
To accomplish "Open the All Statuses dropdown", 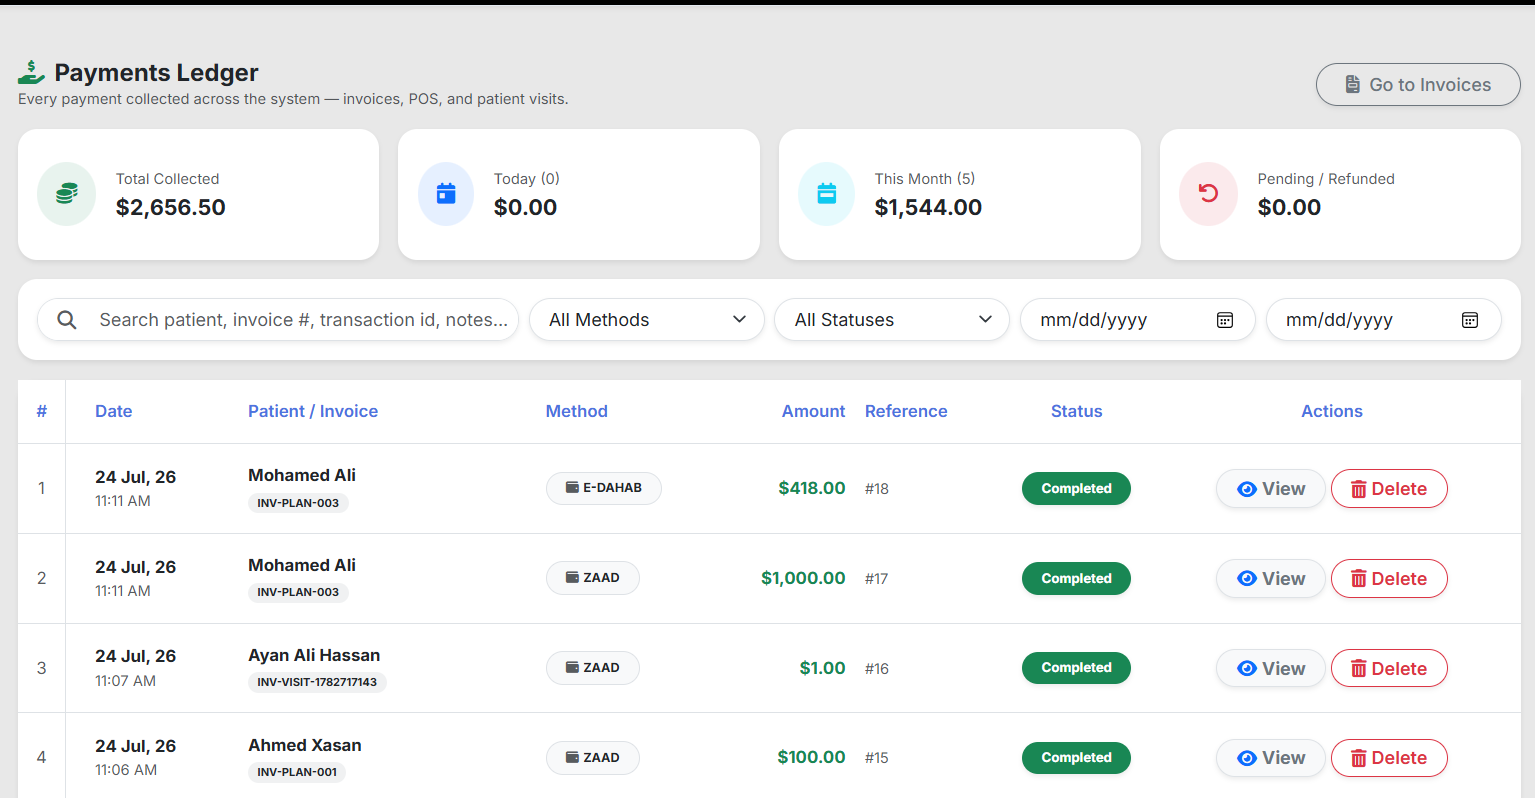I will 892,320.
